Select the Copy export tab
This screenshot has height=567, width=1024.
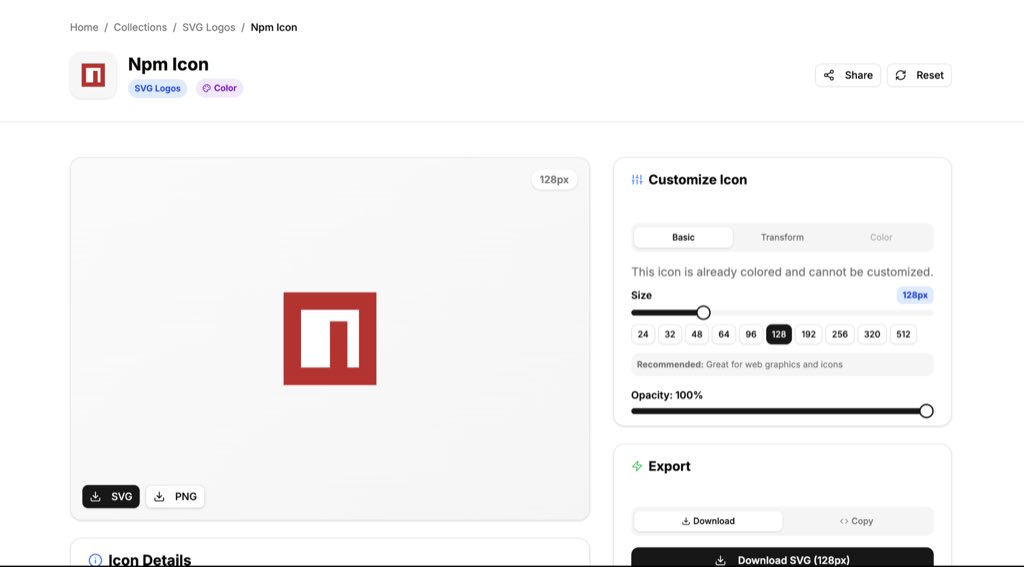tap(856, 521)
